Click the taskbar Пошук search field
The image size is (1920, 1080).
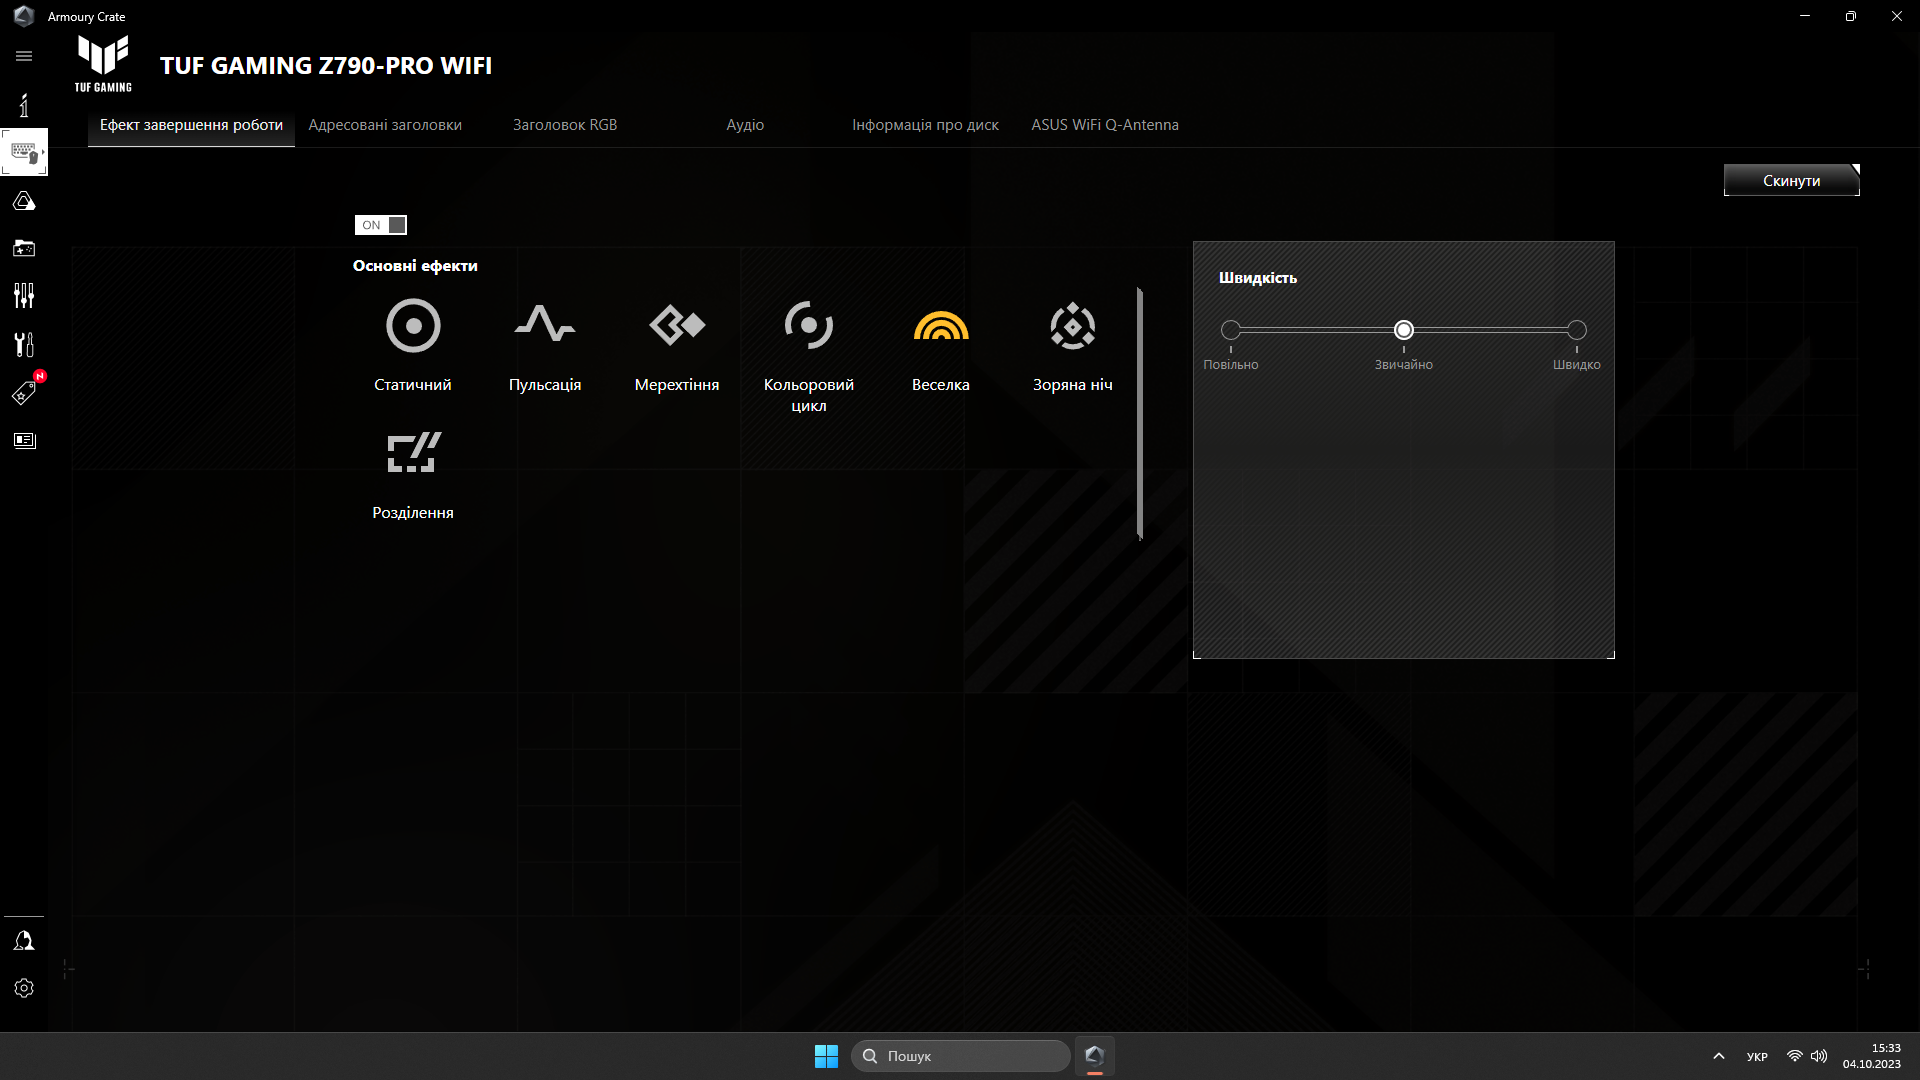coord(961,1056)
